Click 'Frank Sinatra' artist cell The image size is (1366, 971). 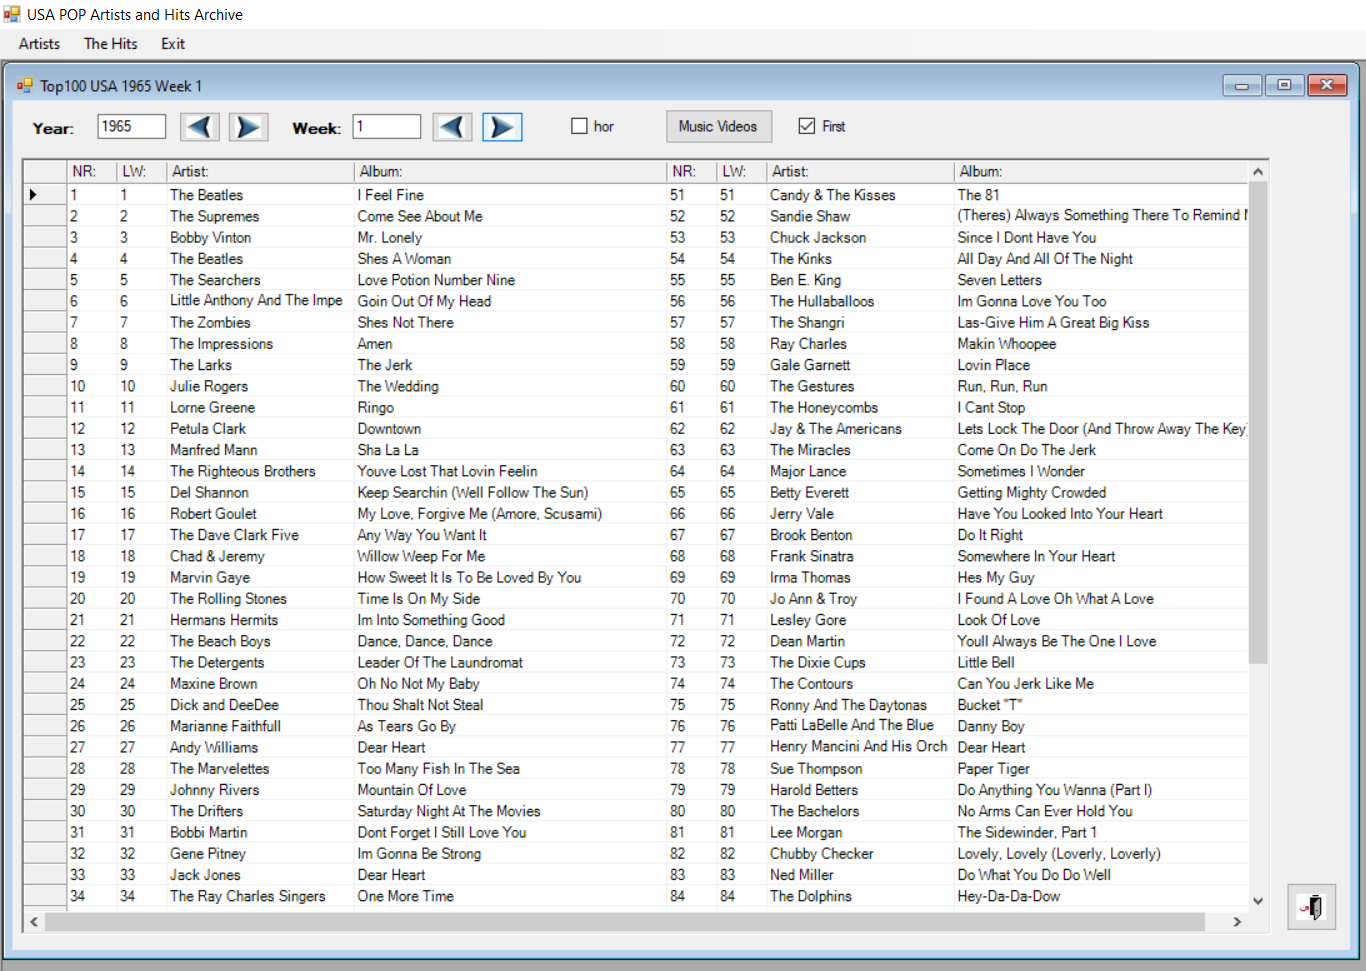(860, 556)
